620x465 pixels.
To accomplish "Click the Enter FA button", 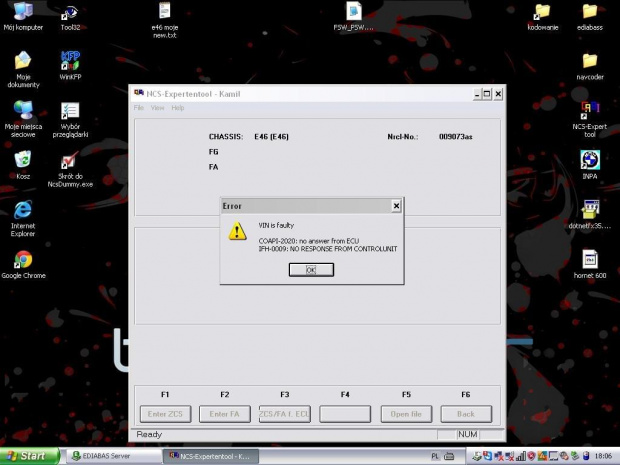I will 225,414.
